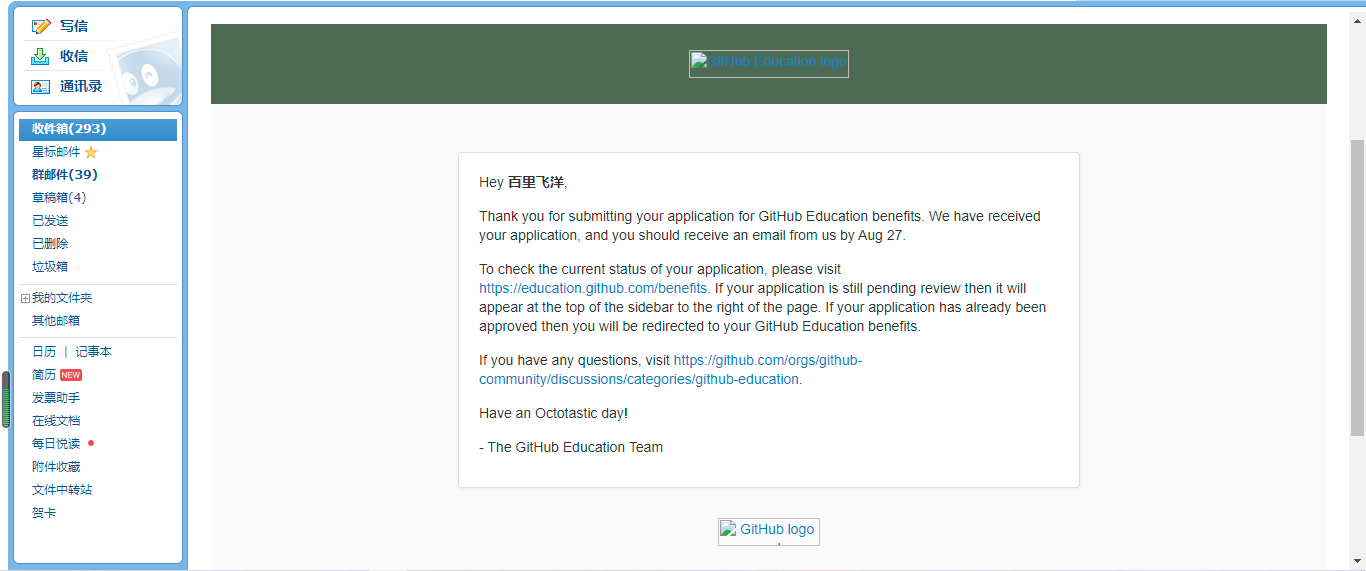Open 星标邮件 starred mail folder
This screenshot has height=571, width=1366.
point(58,152)
